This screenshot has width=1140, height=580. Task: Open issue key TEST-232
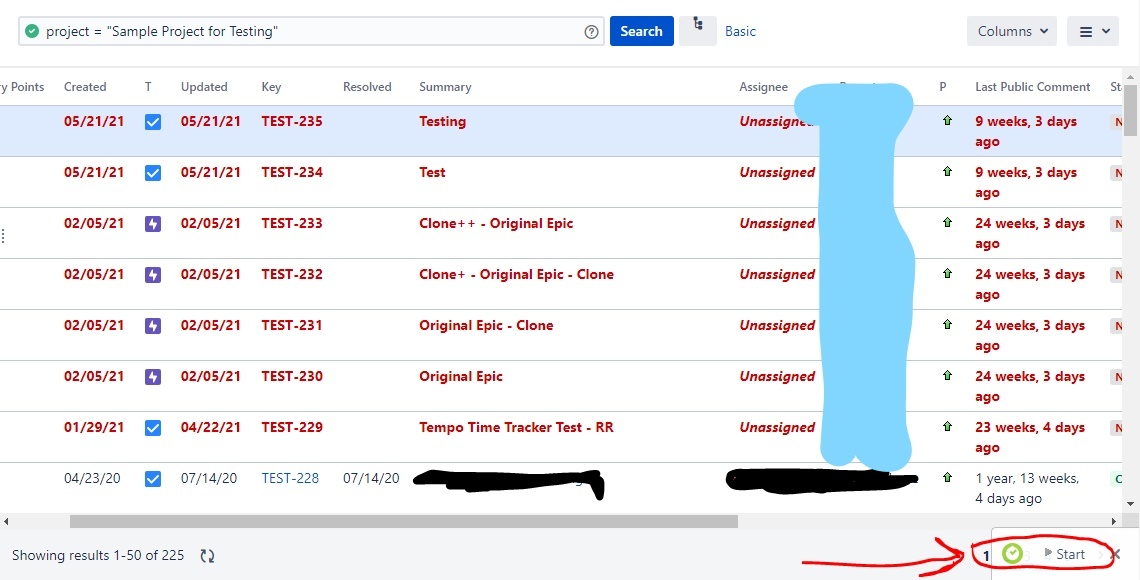point(292,274)
